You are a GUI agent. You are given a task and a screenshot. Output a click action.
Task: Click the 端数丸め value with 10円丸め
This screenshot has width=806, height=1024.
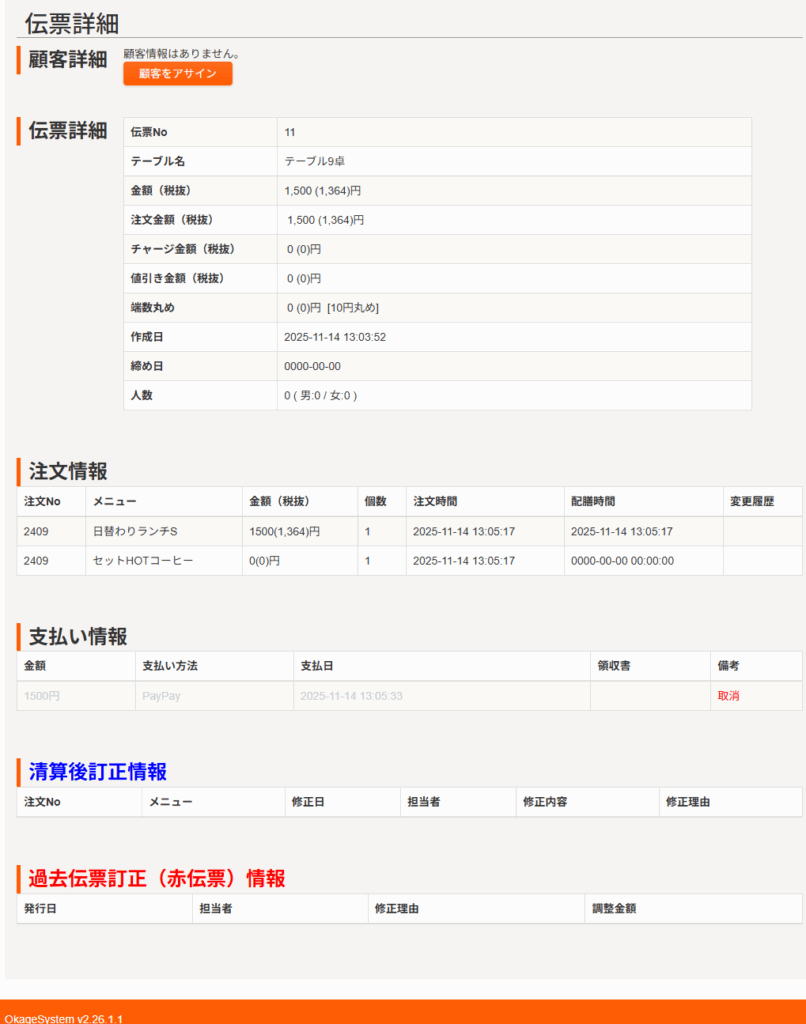coord(333,308)
